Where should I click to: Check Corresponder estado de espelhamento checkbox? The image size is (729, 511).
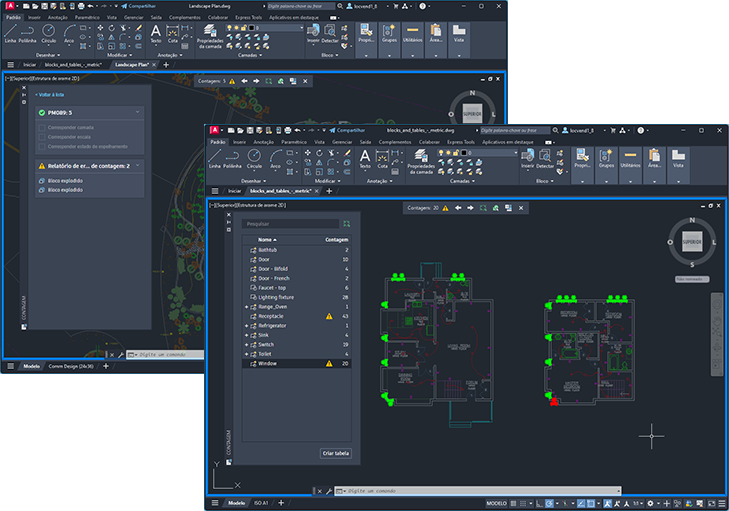click(x=42, y=146)
